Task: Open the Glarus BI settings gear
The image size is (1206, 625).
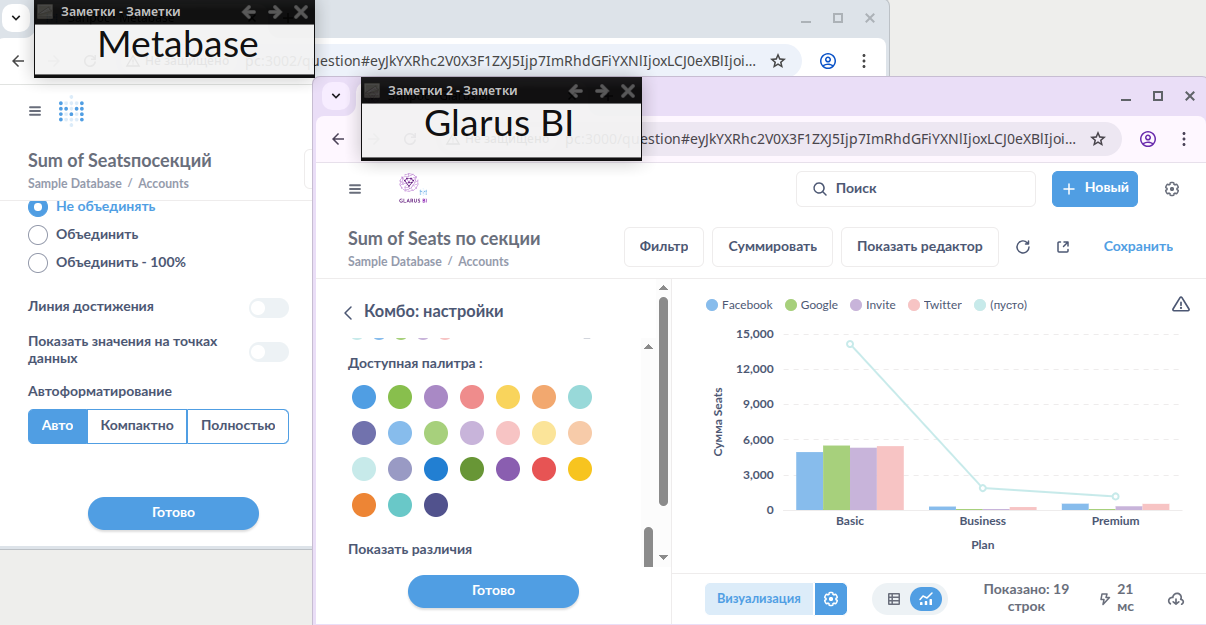Action: click(1172, 189)
